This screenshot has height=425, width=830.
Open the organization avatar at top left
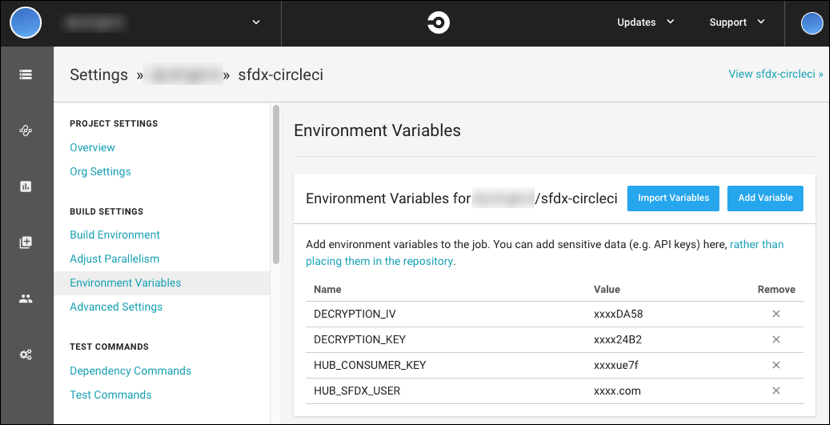tap(25, 23)
